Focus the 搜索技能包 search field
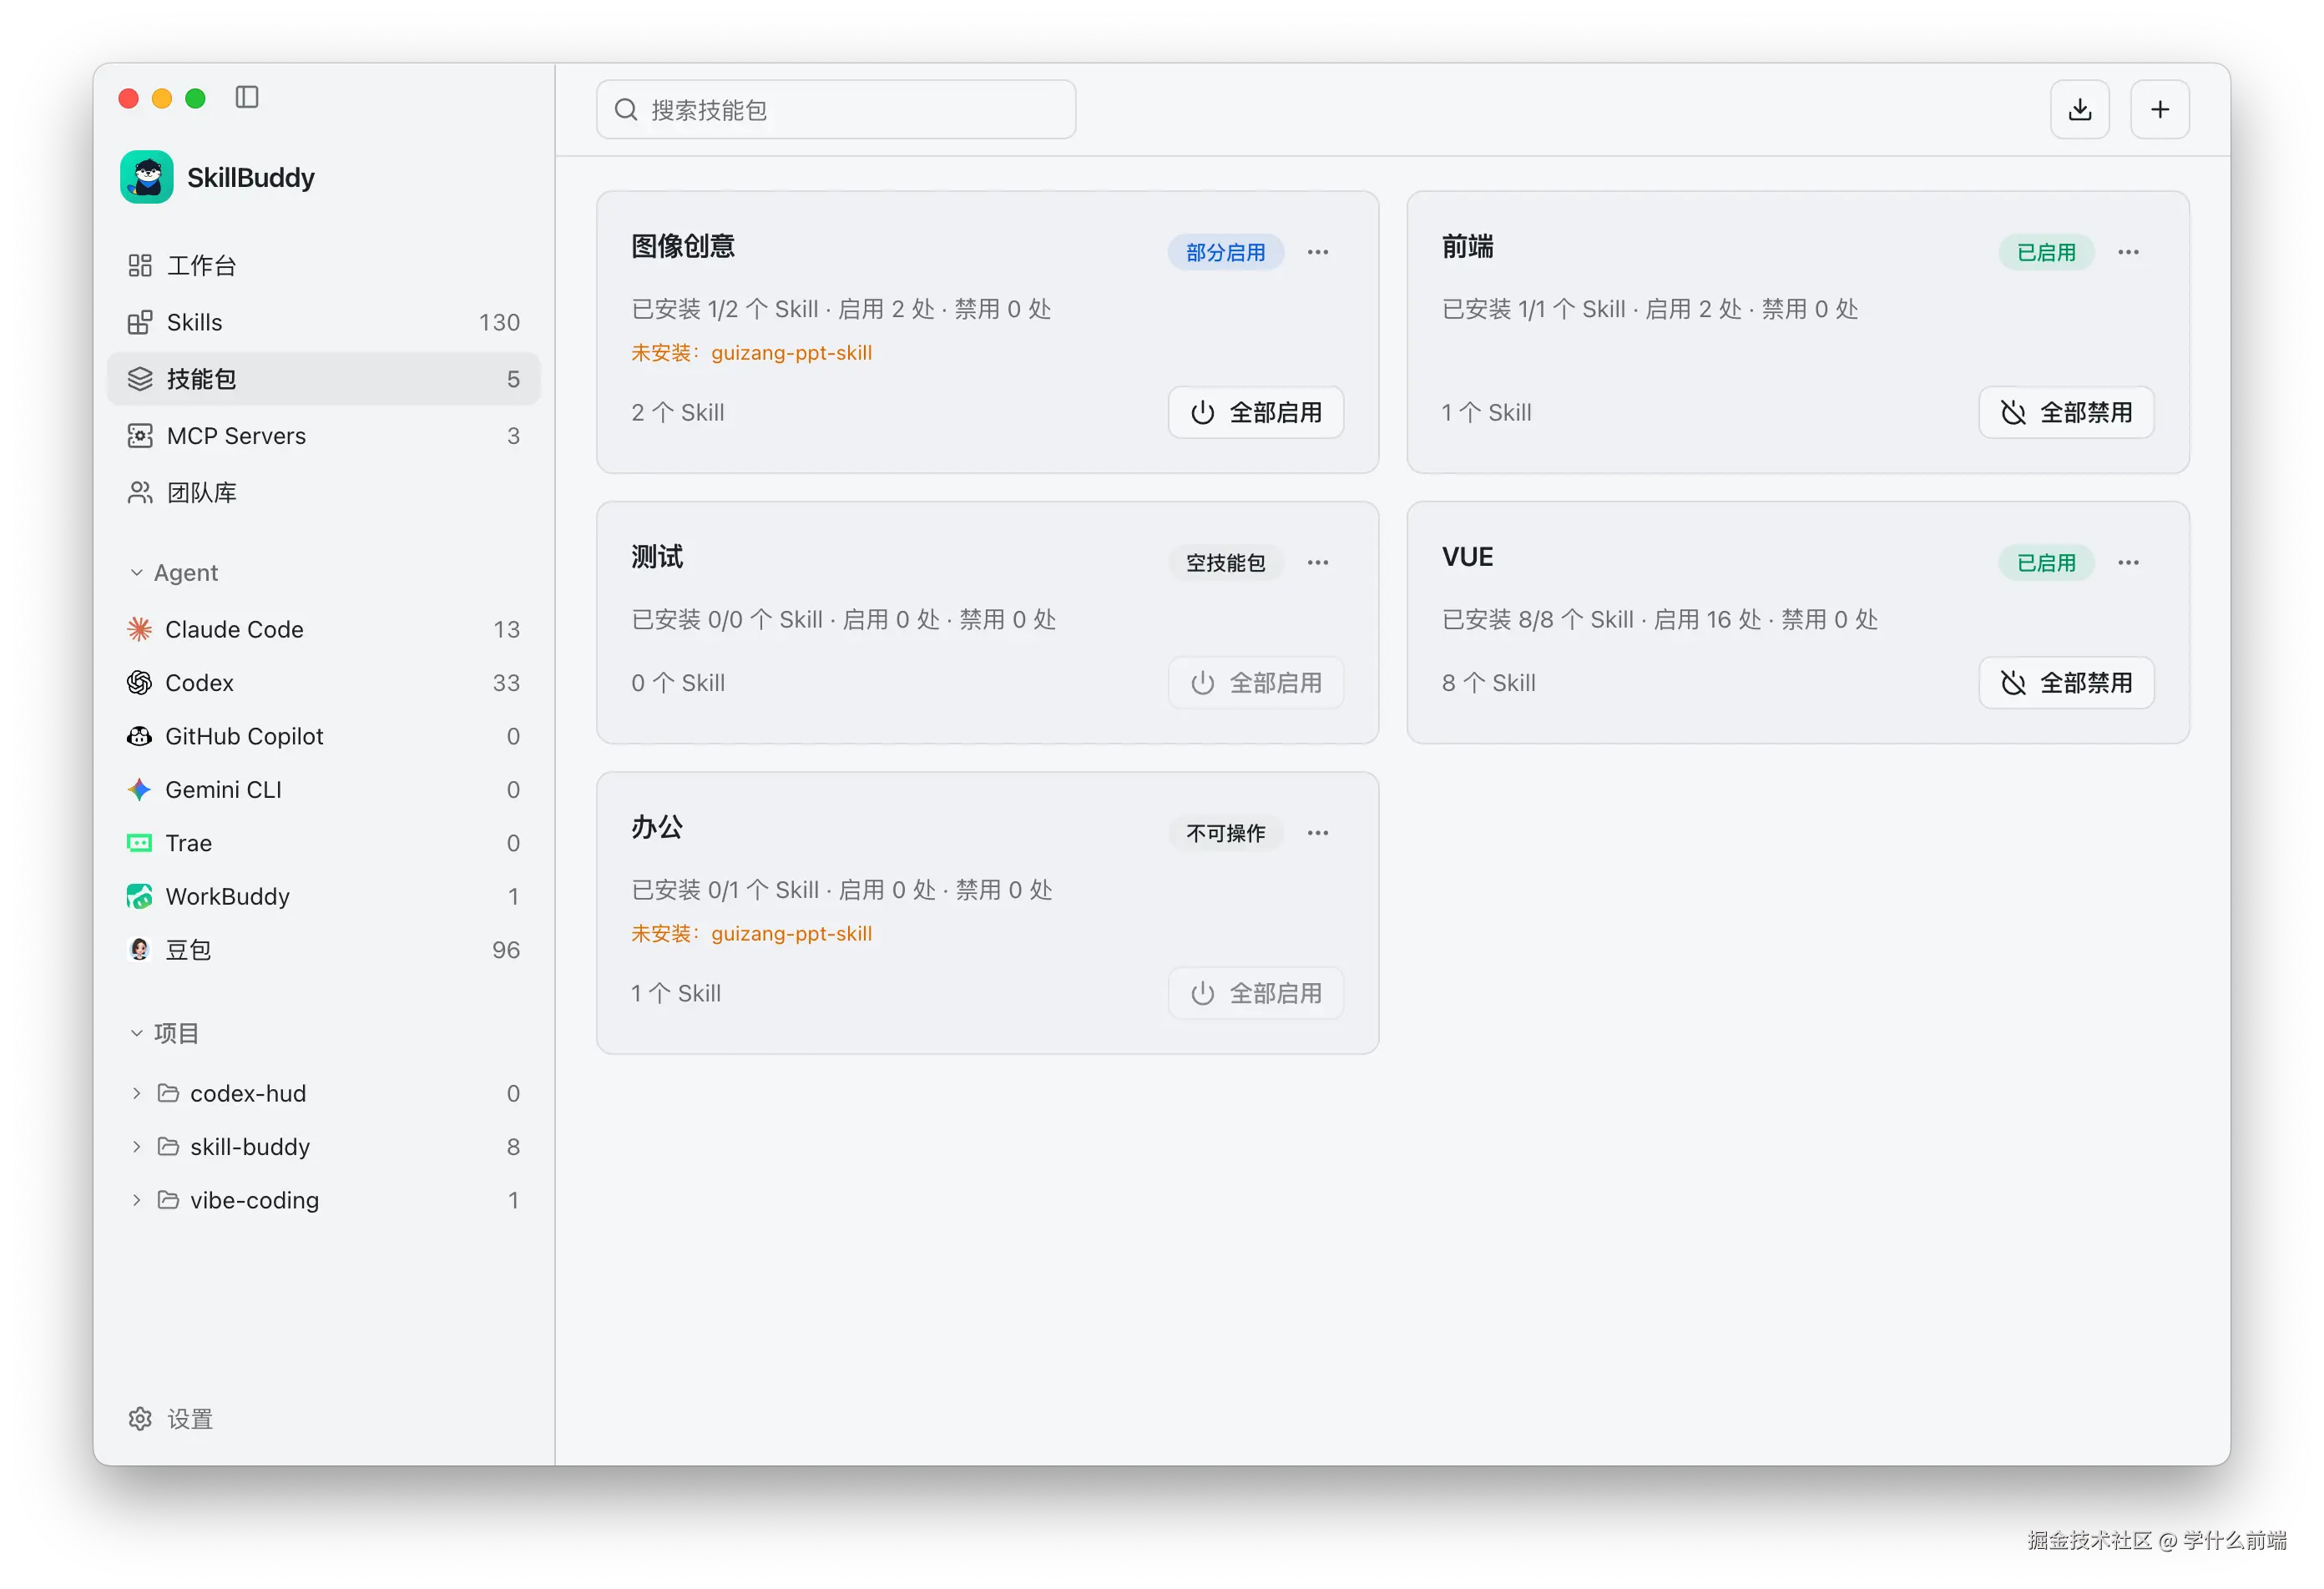 836,109
